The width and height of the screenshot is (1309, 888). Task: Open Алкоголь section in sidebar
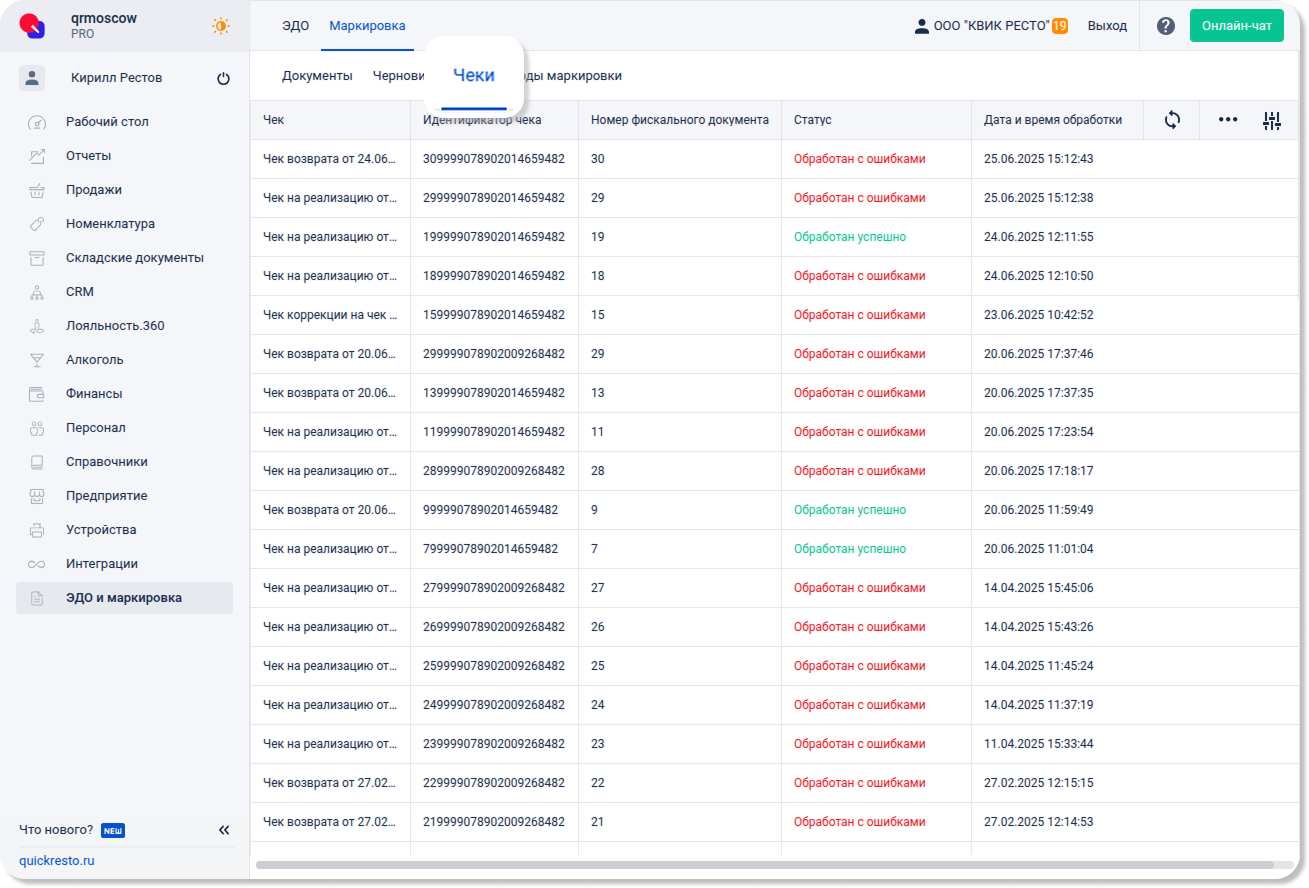[x=95, y=360]
